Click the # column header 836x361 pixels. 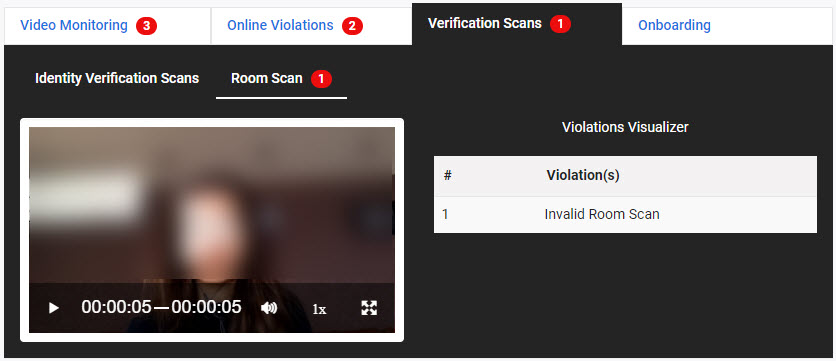click(448, 175)
